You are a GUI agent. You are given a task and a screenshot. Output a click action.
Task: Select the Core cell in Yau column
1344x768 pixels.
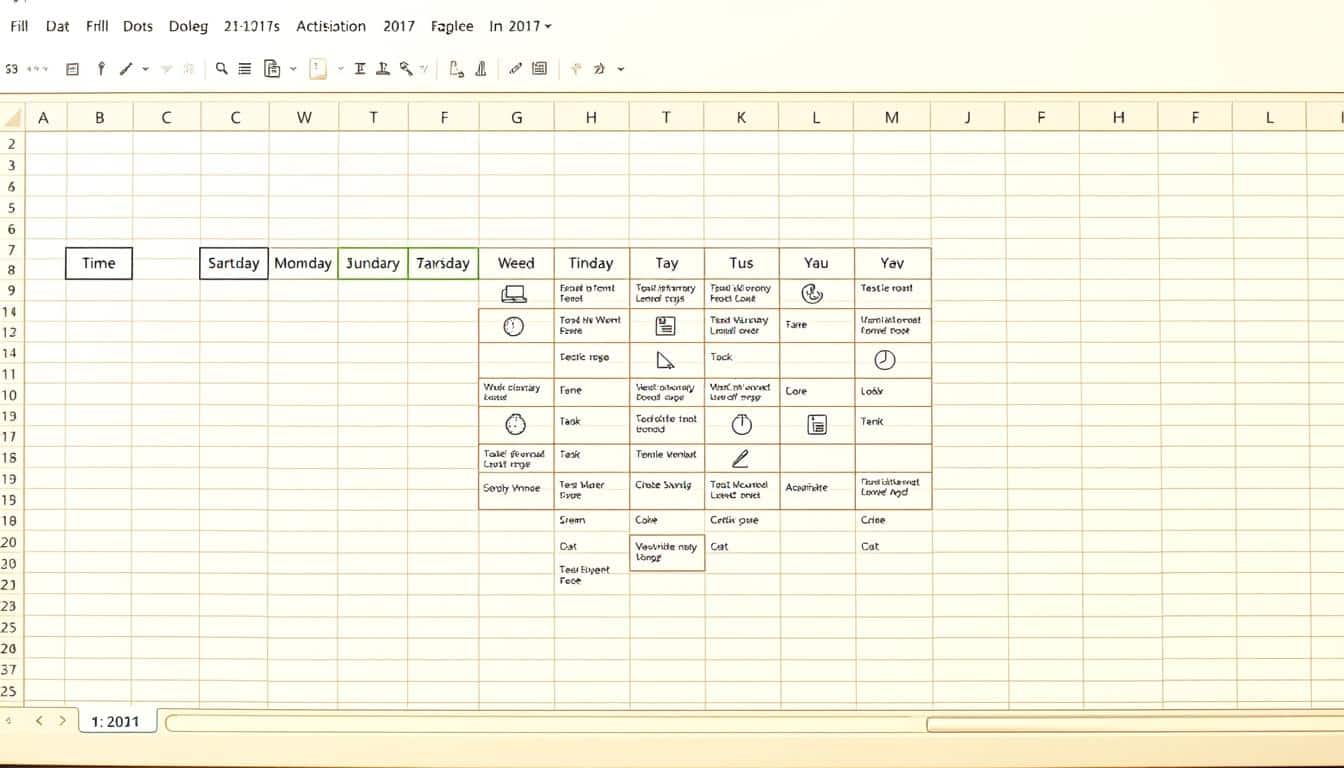click(816, 391)
